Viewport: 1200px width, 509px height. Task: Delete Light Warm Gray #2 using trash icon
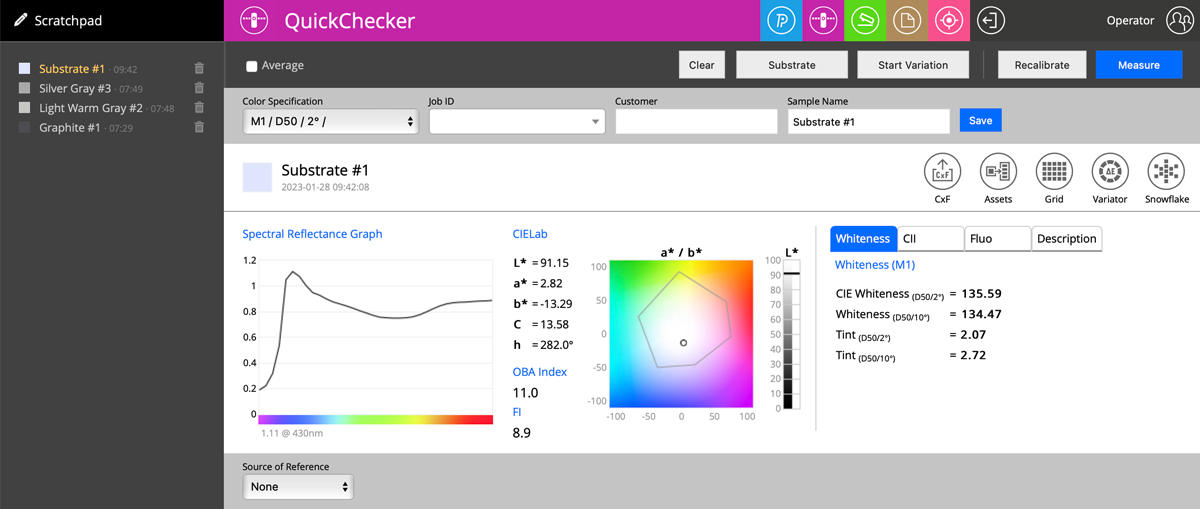pos(199,108)
